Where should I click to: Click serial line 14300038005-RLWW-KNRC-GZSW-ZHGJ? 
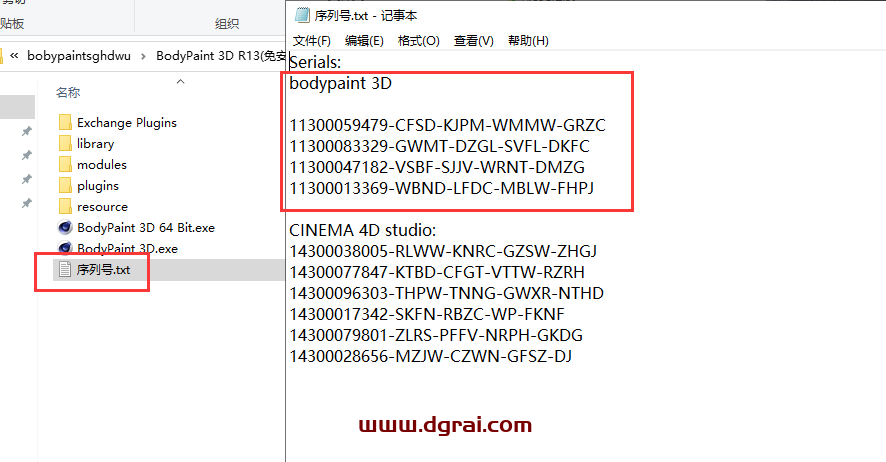click(443, 251)
